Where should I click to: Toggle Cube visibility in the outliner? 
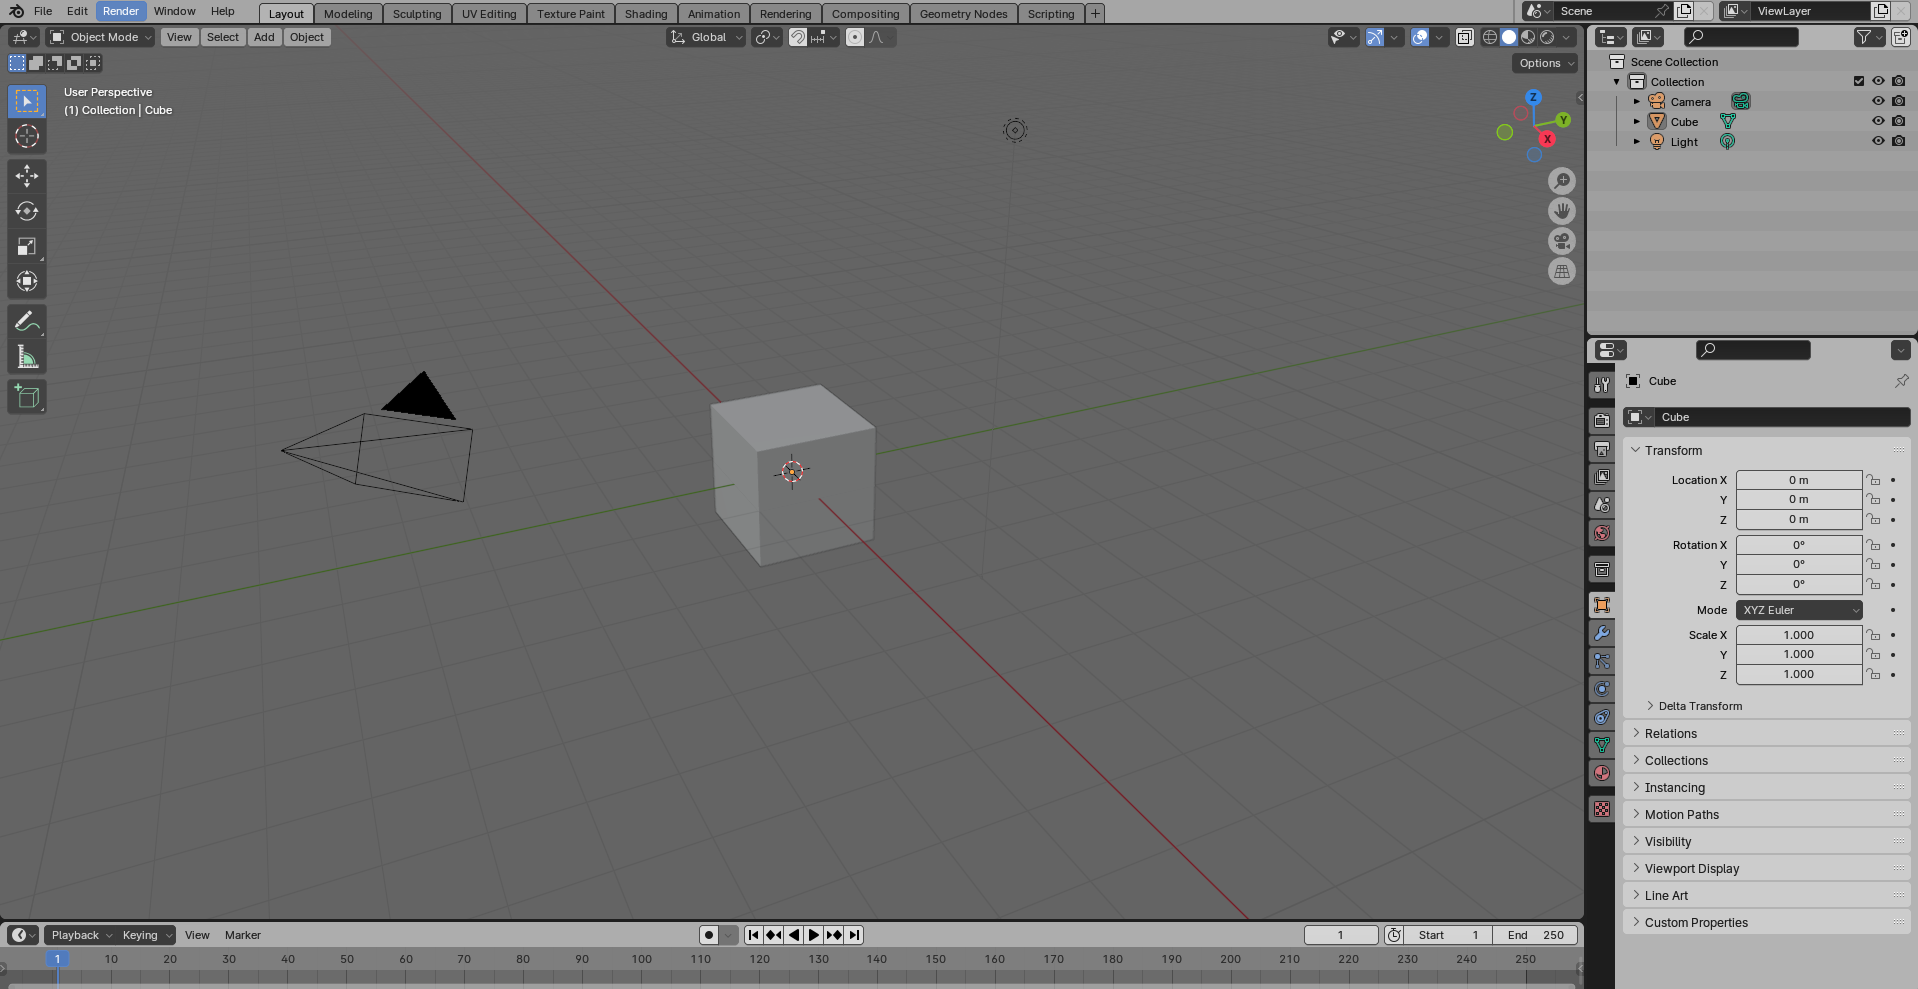(x=1879, y=121)
